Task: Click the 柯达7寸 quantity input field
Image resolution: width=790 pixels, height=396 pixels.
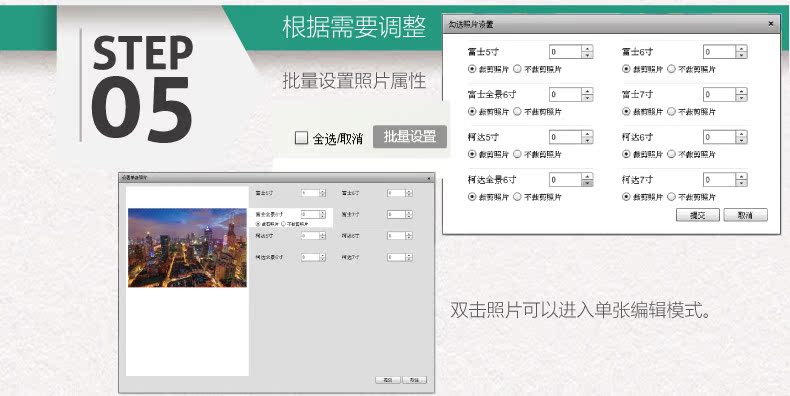Action: tap(719, 179)
